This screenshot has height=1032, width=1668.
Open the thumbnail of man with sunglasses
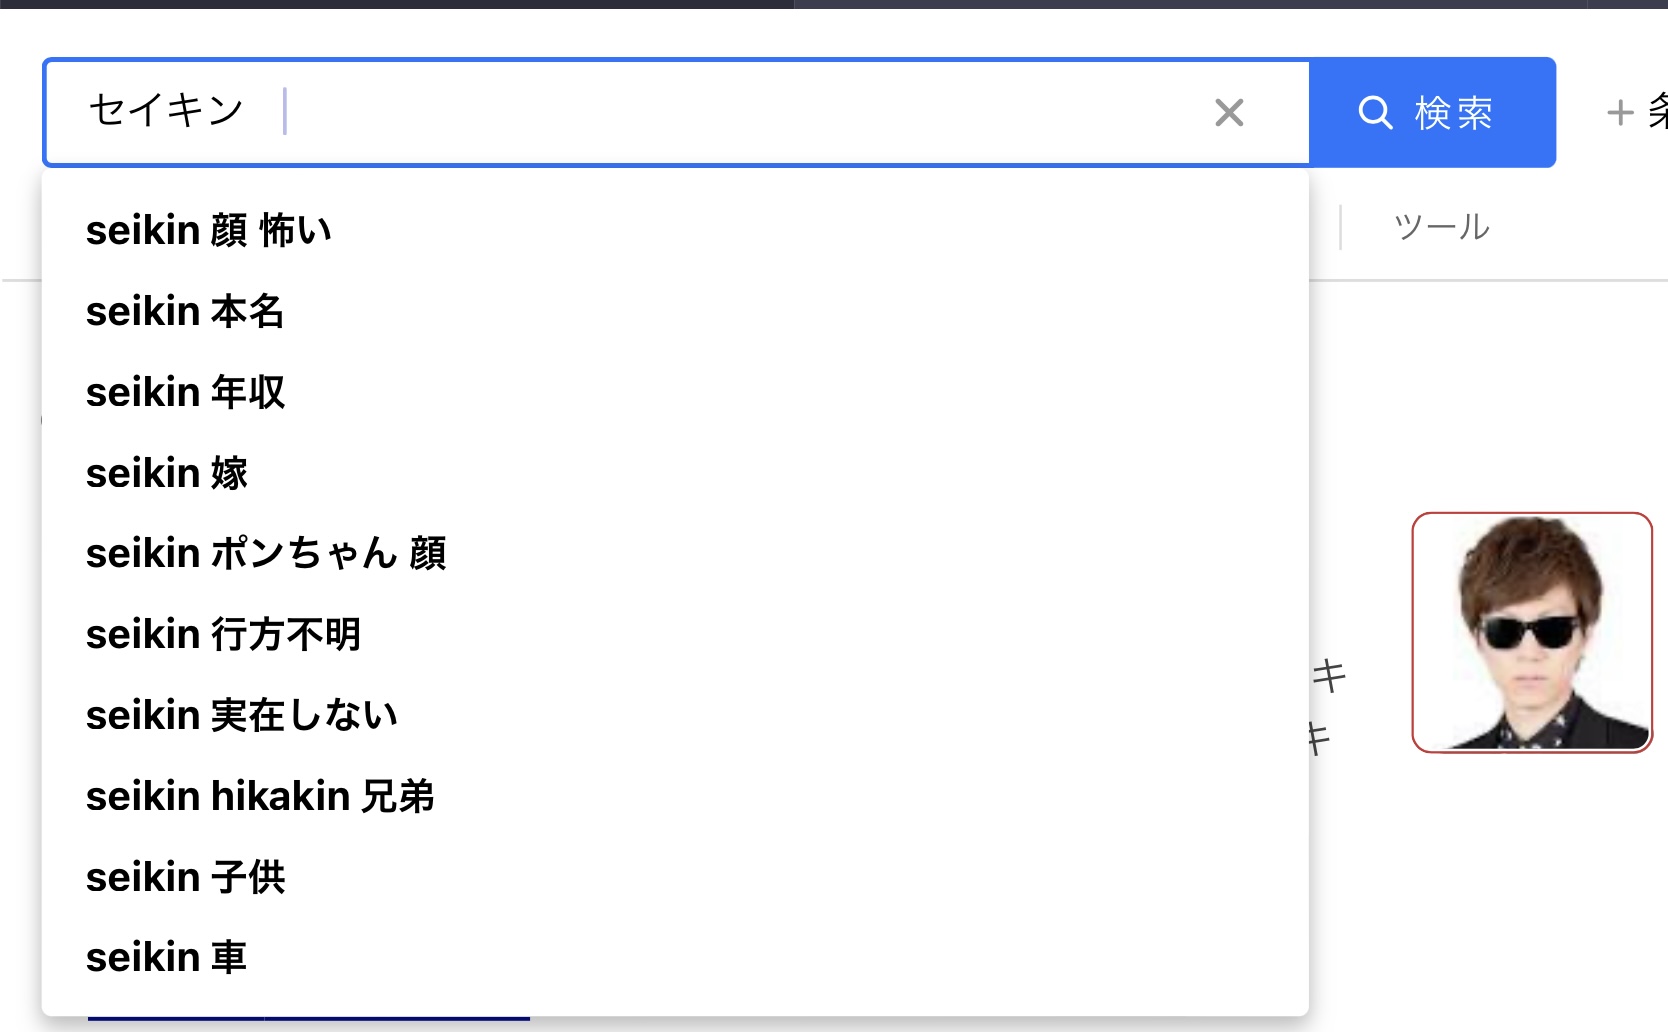coord(1532,632)
